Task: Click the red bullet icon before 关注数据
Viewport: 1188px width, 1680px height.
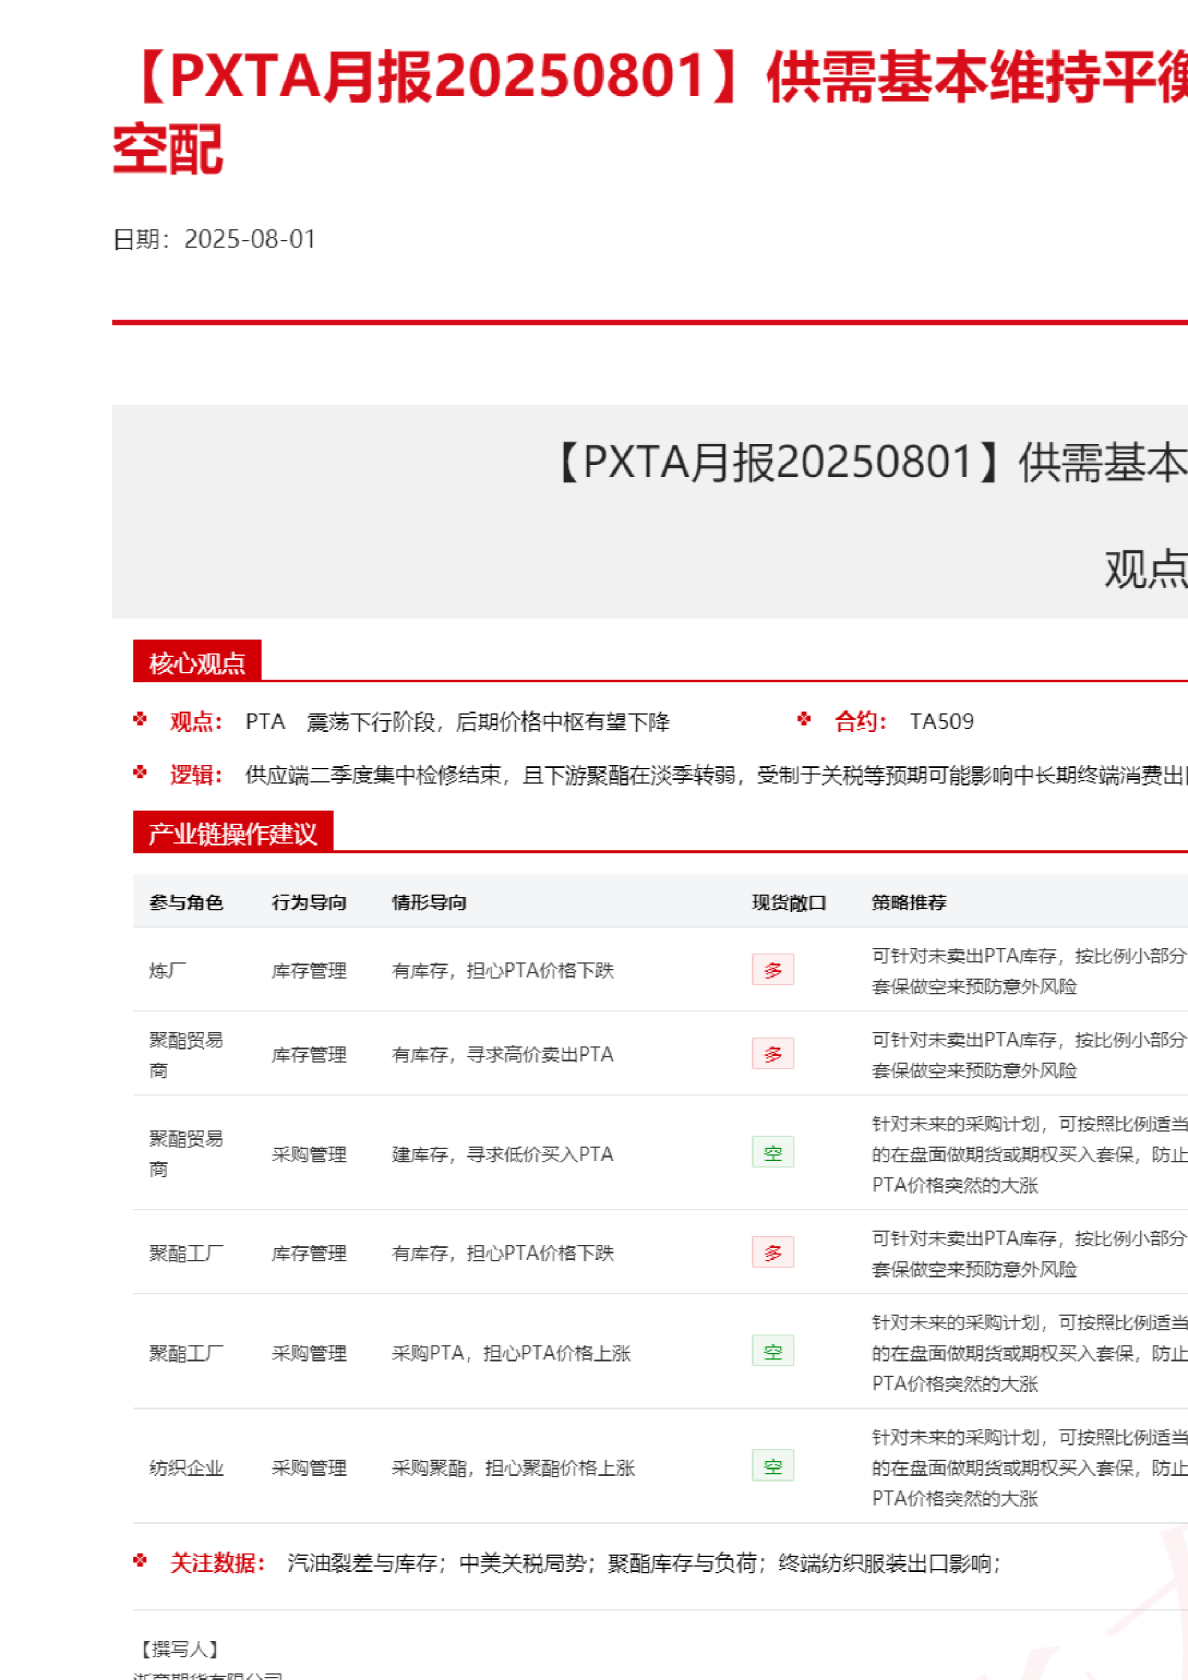Action: coord(140,1561)
